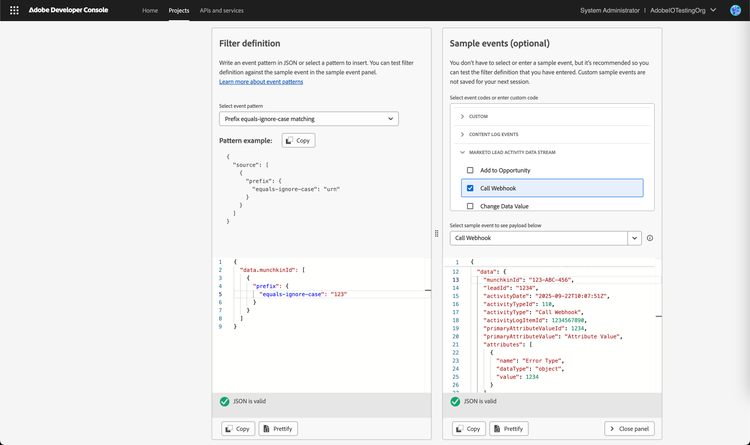Viewport: 750px width, 445px height.
Task: Open Learn more about event patterns link
Action: click(x=261, y=82)
